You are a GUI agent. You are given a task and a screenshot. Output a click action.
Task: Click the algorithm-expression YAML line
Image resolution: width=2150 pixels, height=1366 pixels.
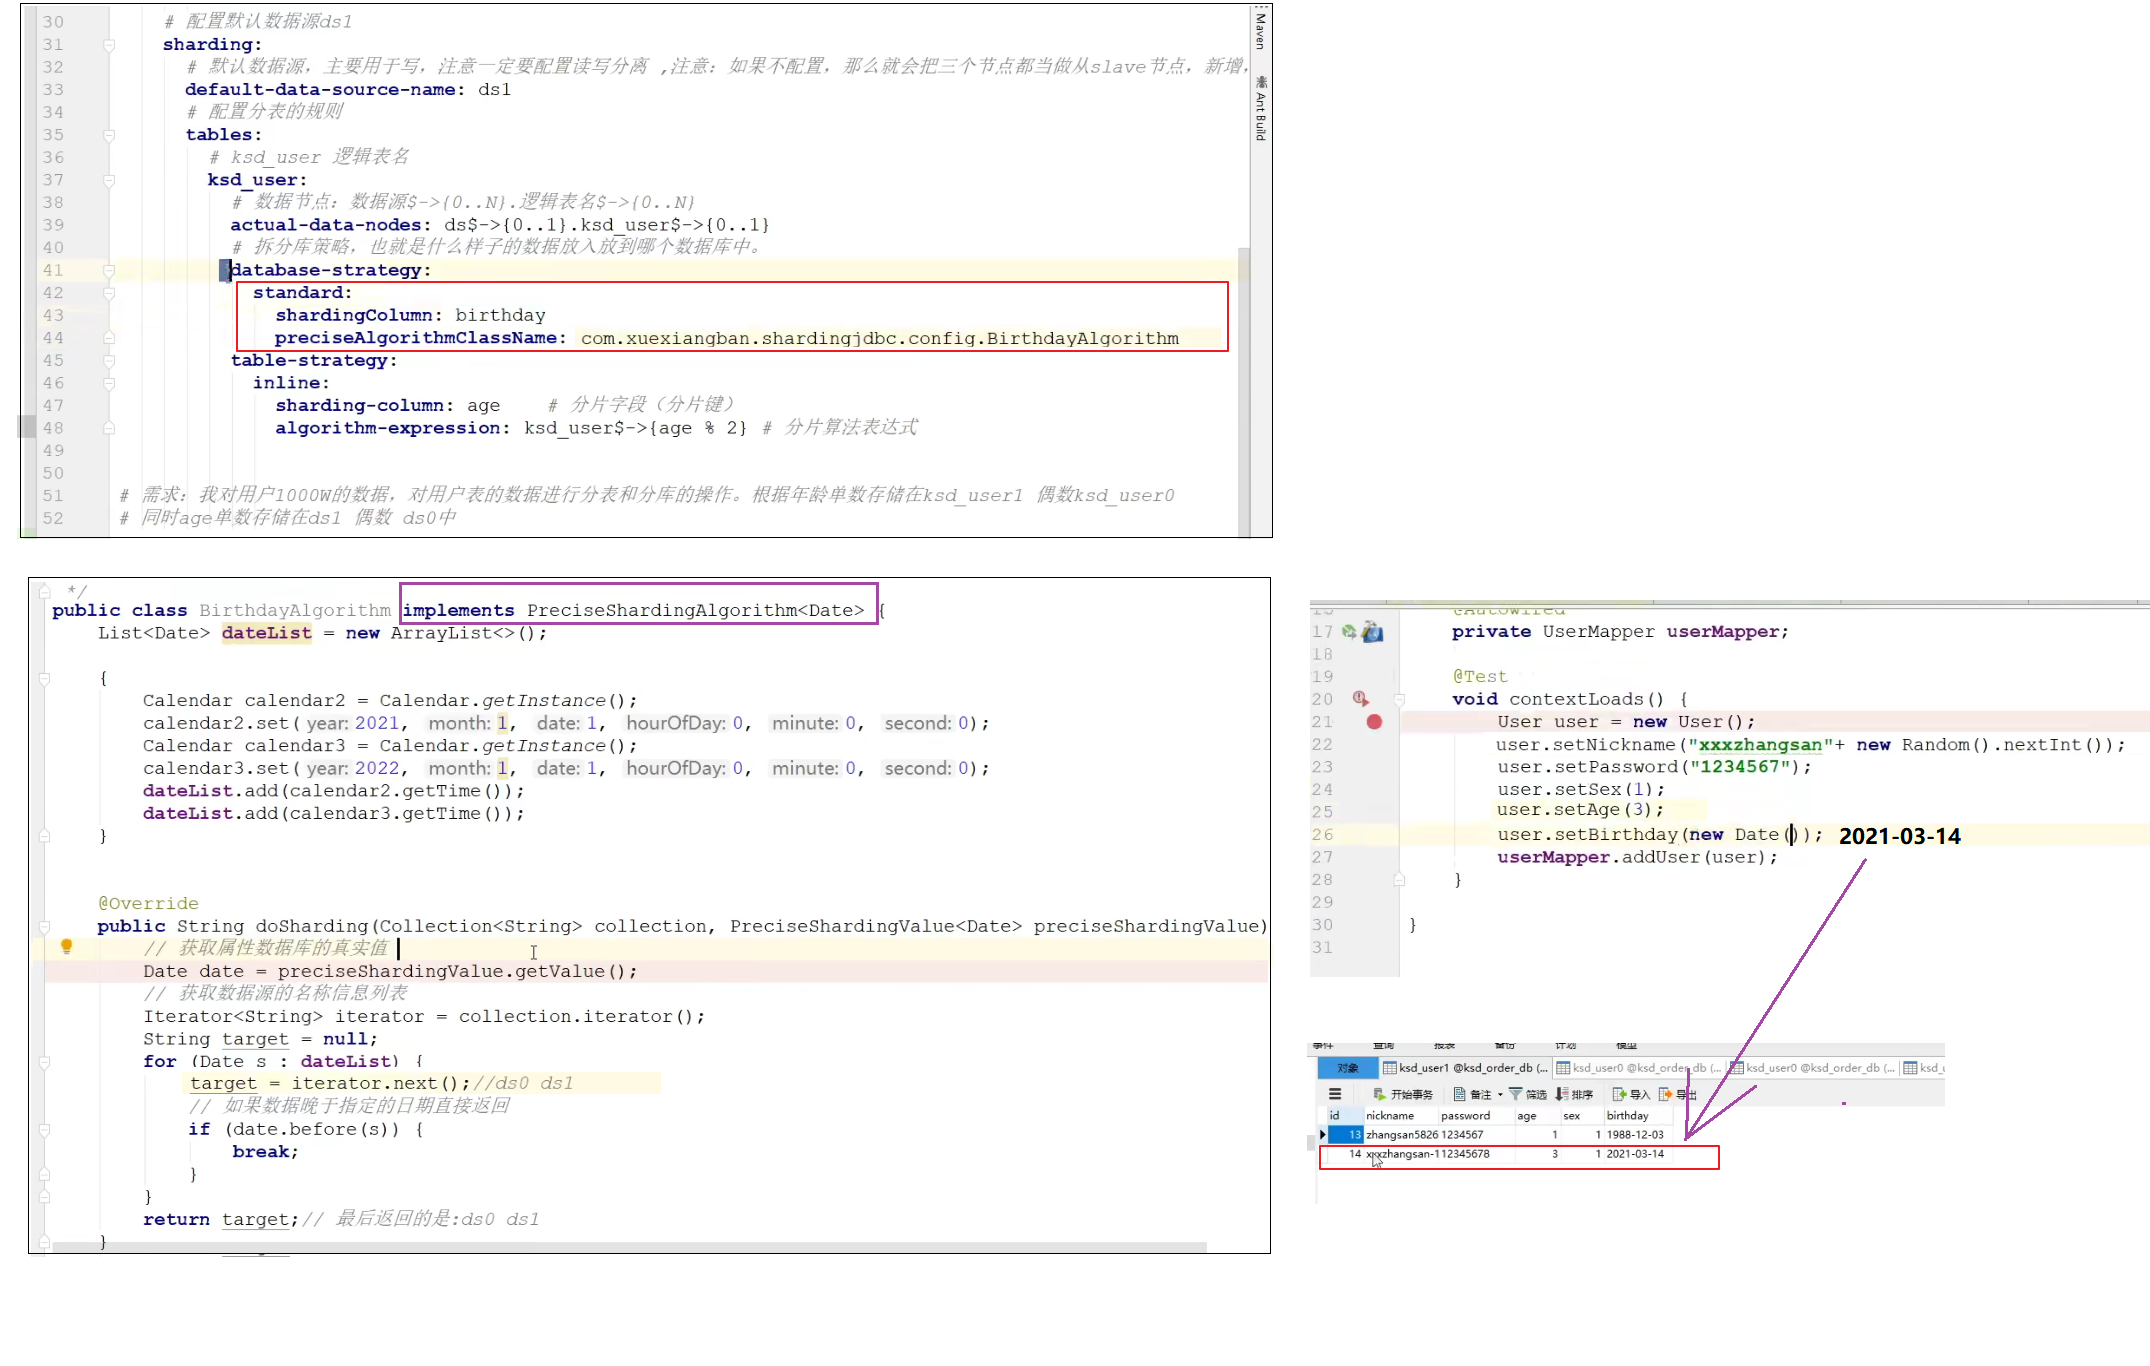[596, 428]
